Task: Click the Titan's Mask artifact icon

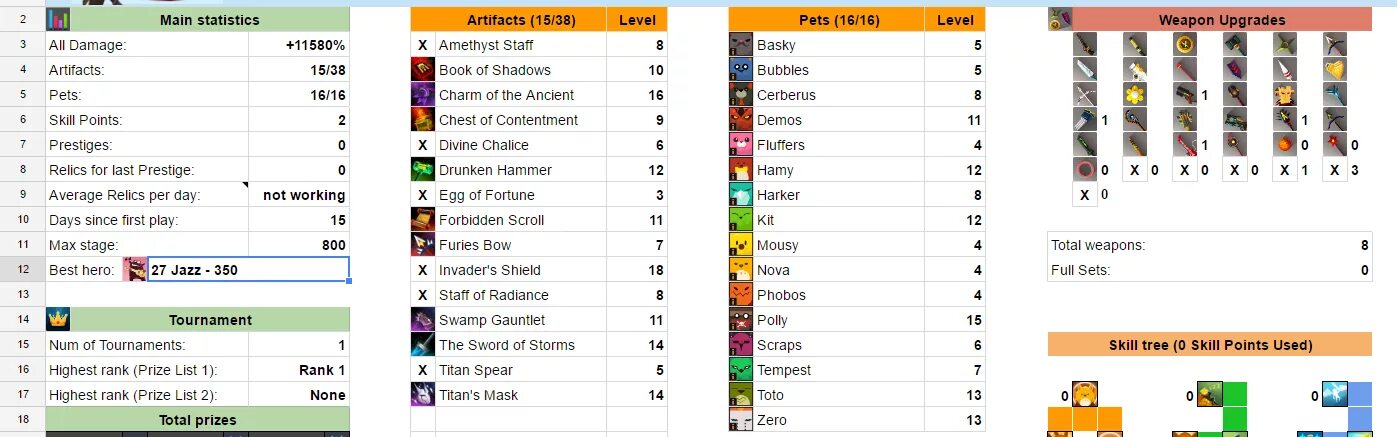Action: pos(422,395)
